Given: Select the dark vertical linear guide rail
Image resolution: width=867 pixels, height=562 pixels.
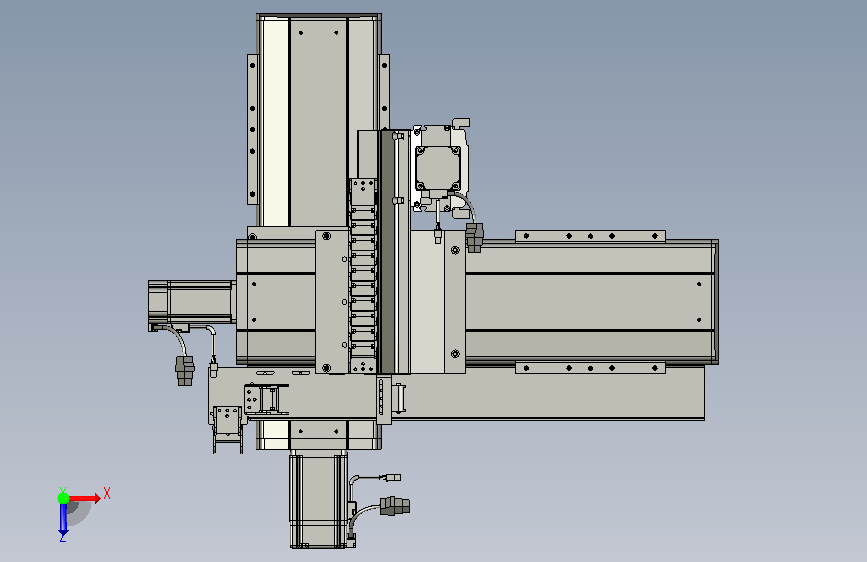Looking at the screenshot, I should click(x=387, y=252).
